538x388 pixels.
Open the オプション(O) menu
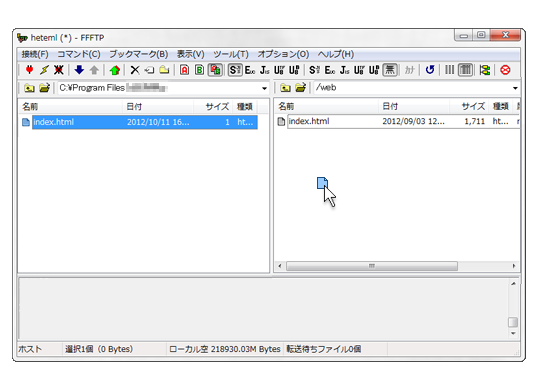283,54
